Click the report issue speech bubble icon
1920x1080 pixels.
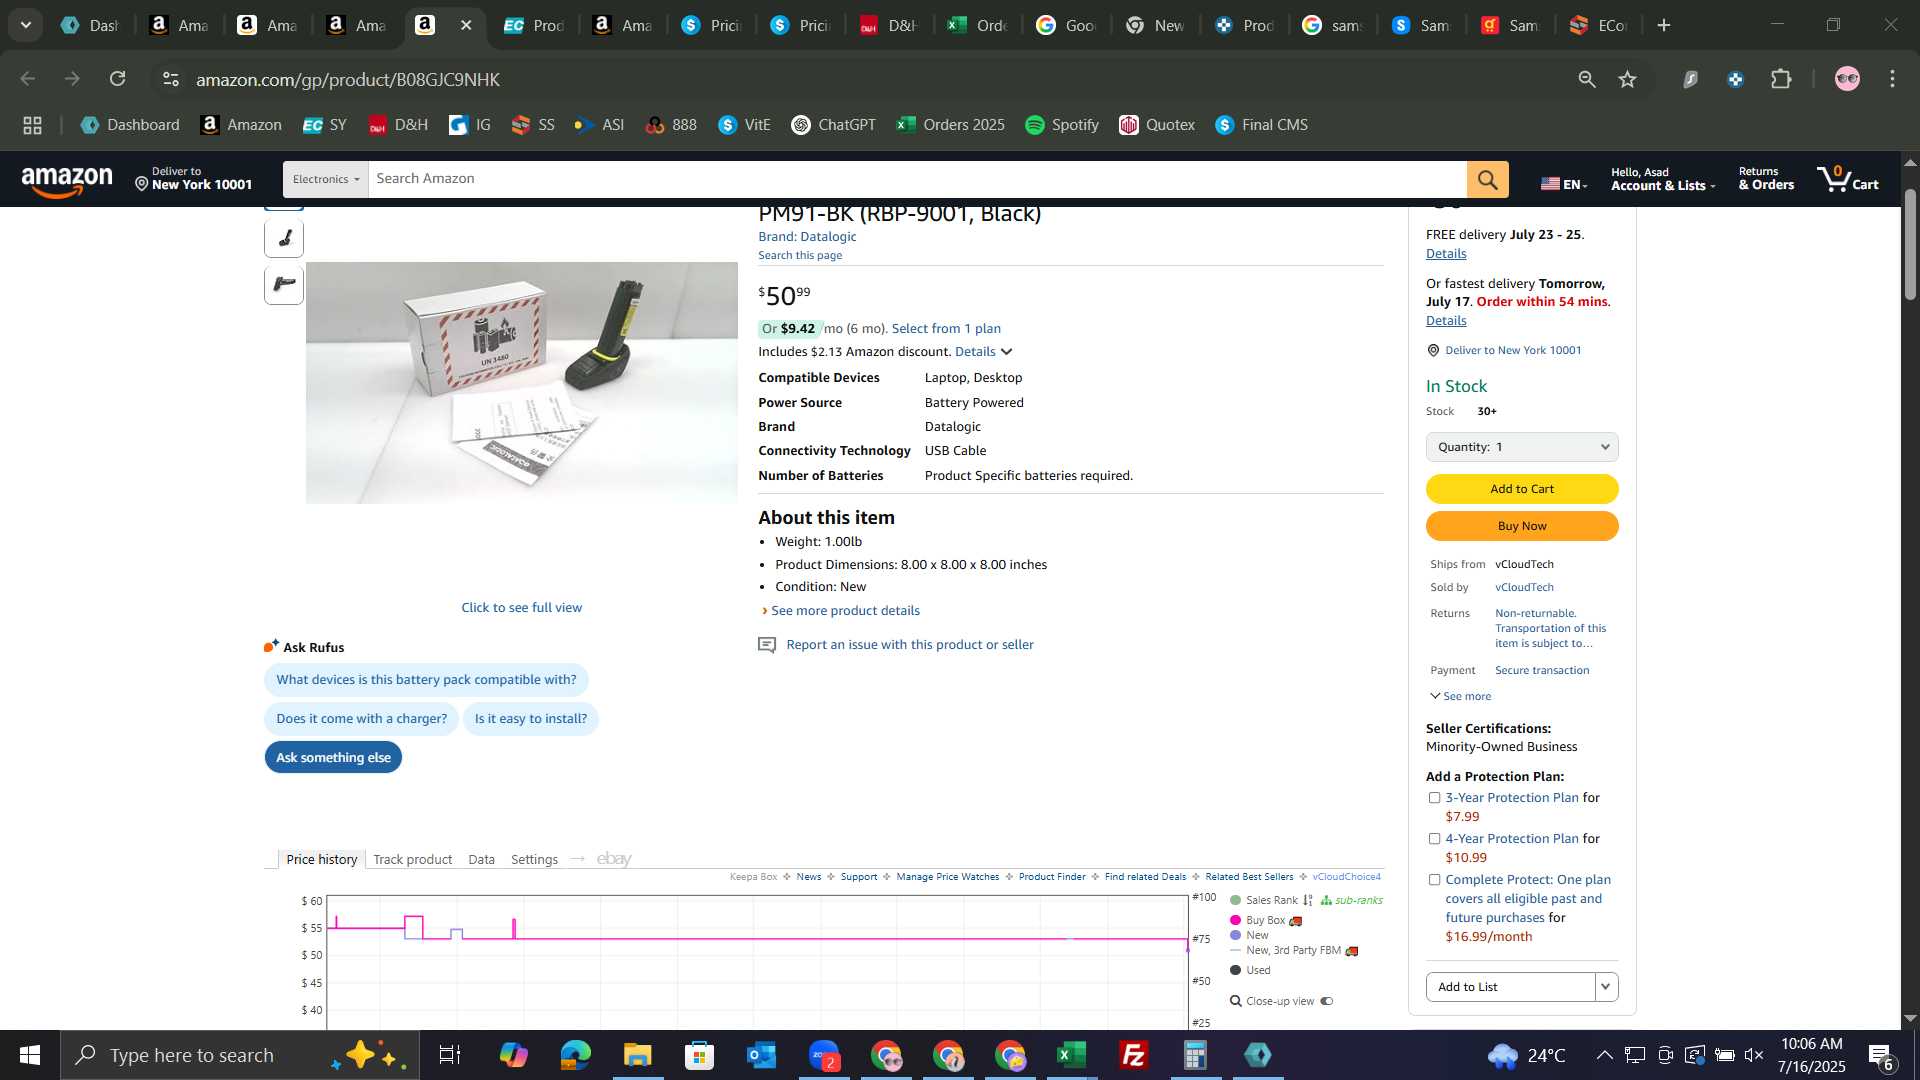[x=767, y=645]
